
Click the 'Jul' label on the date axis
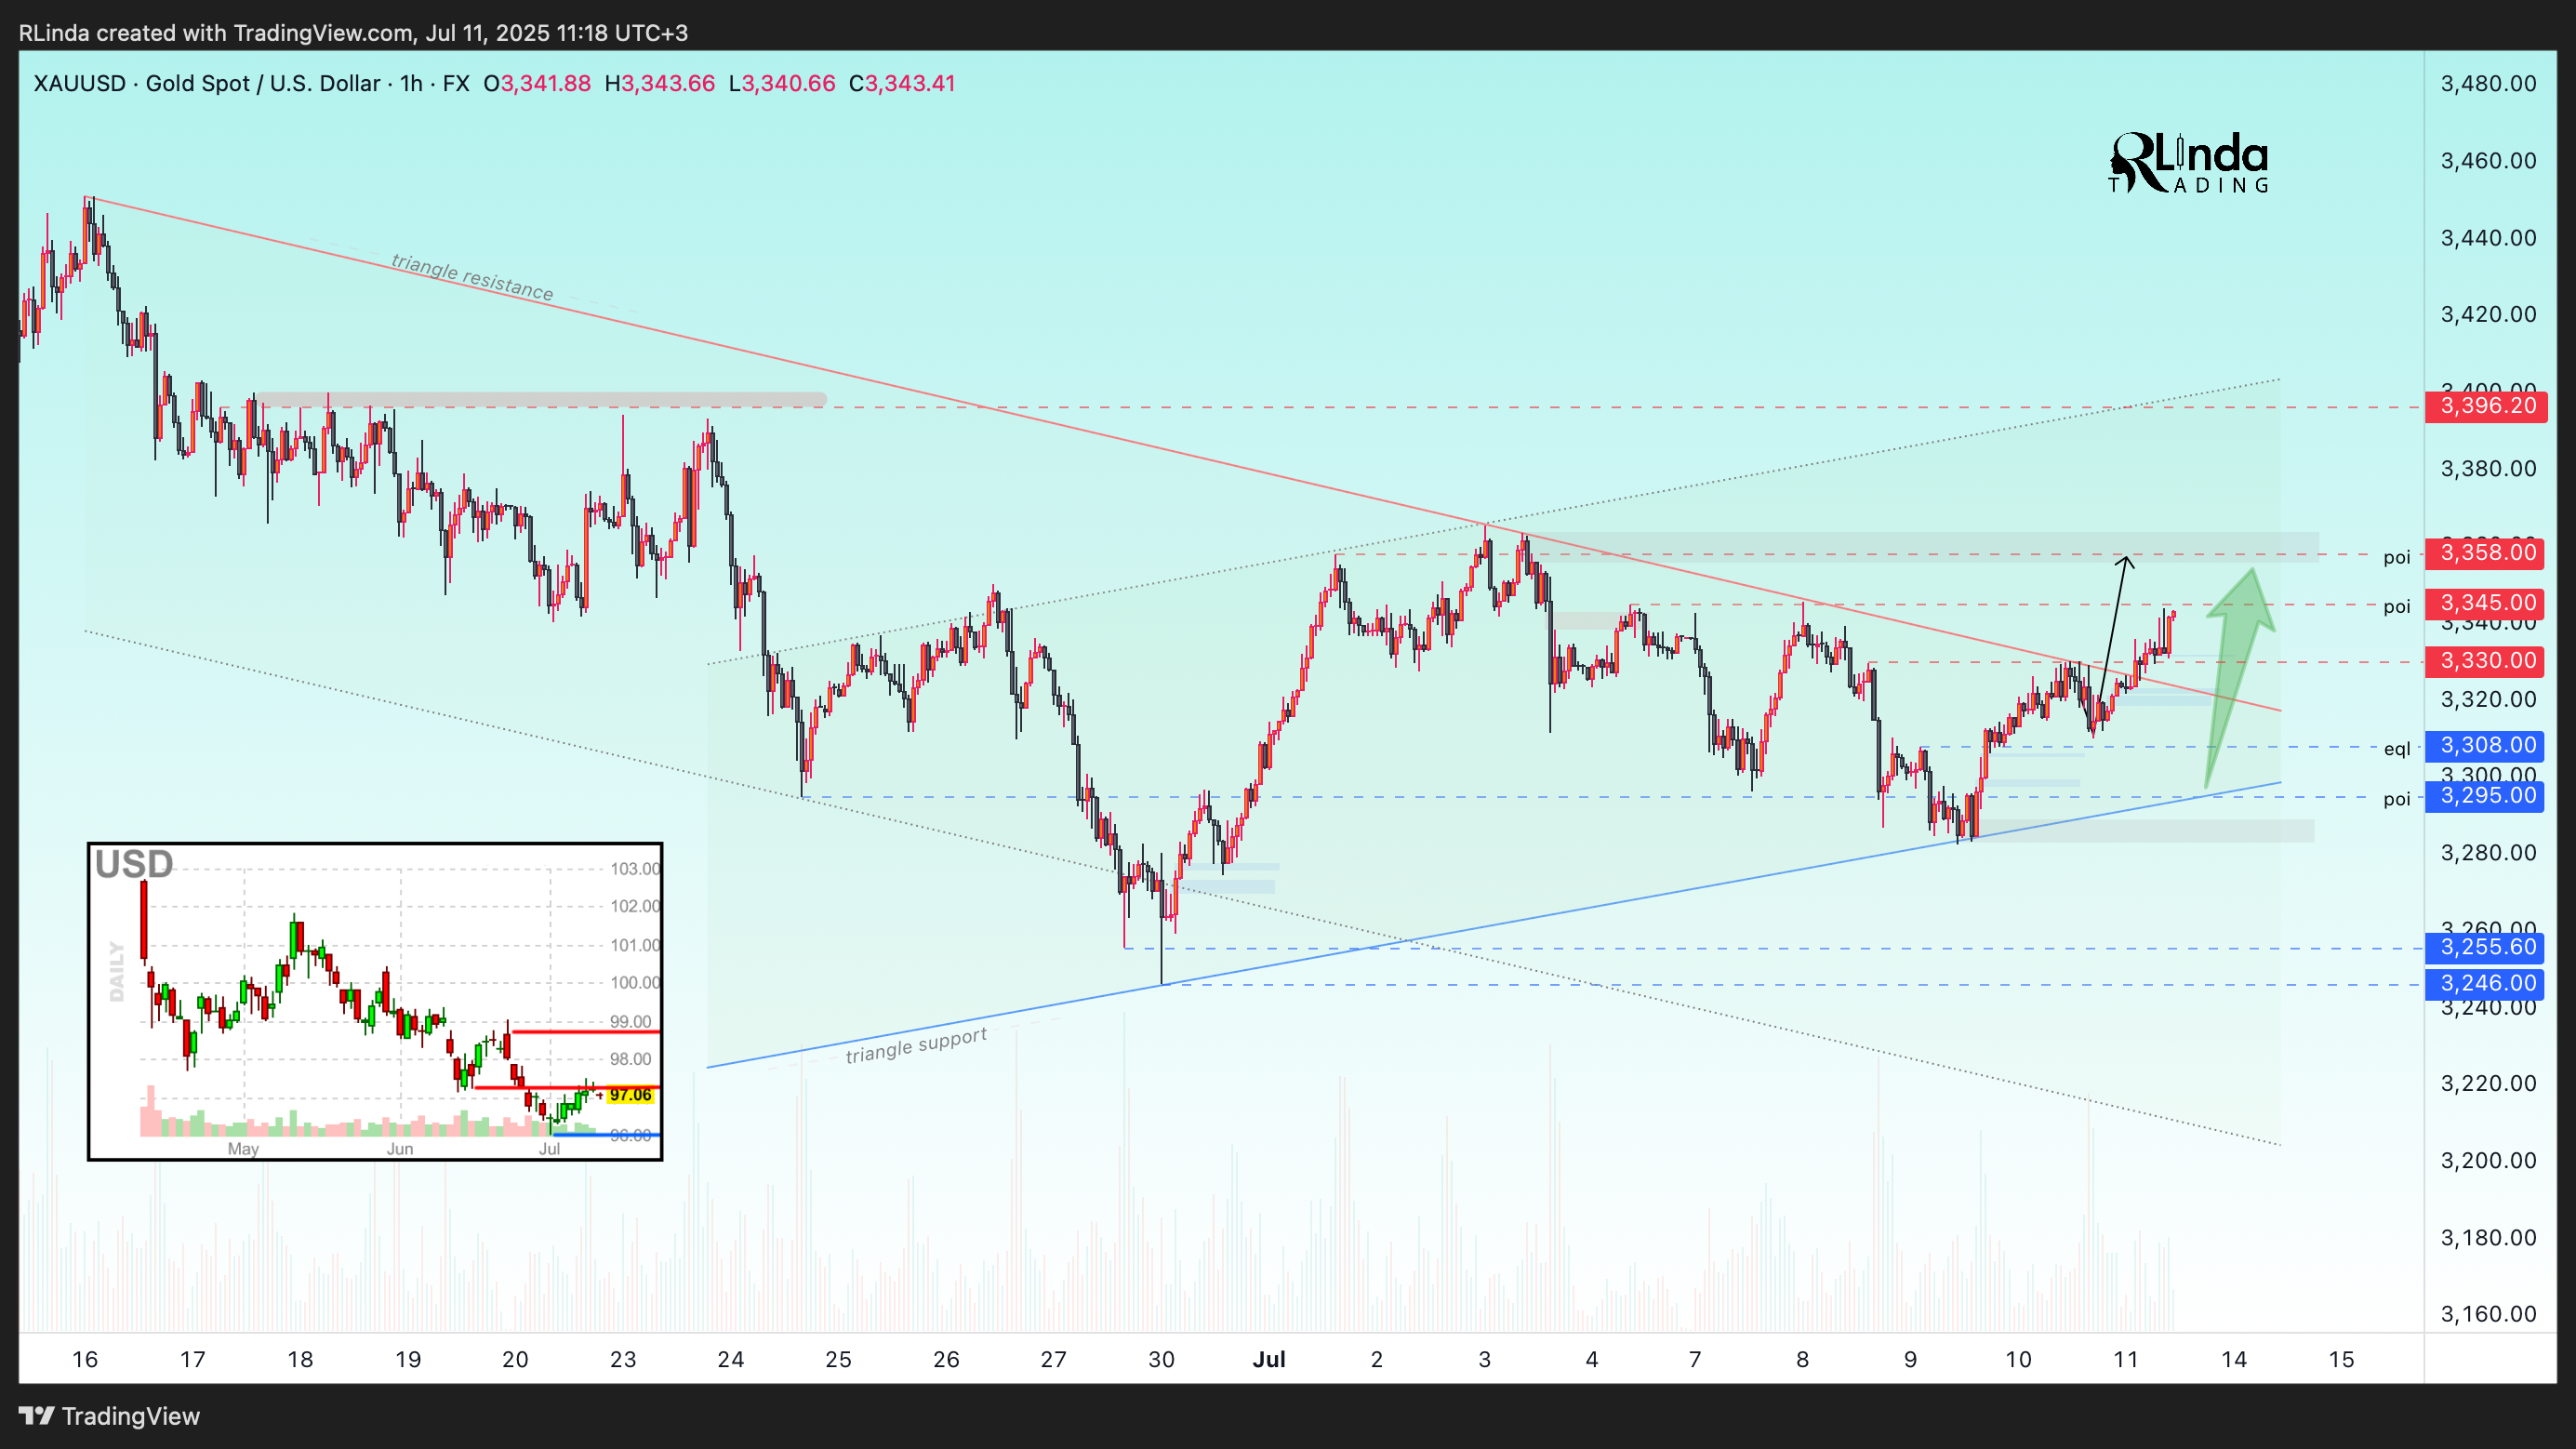click(x=1269, y=1360)
